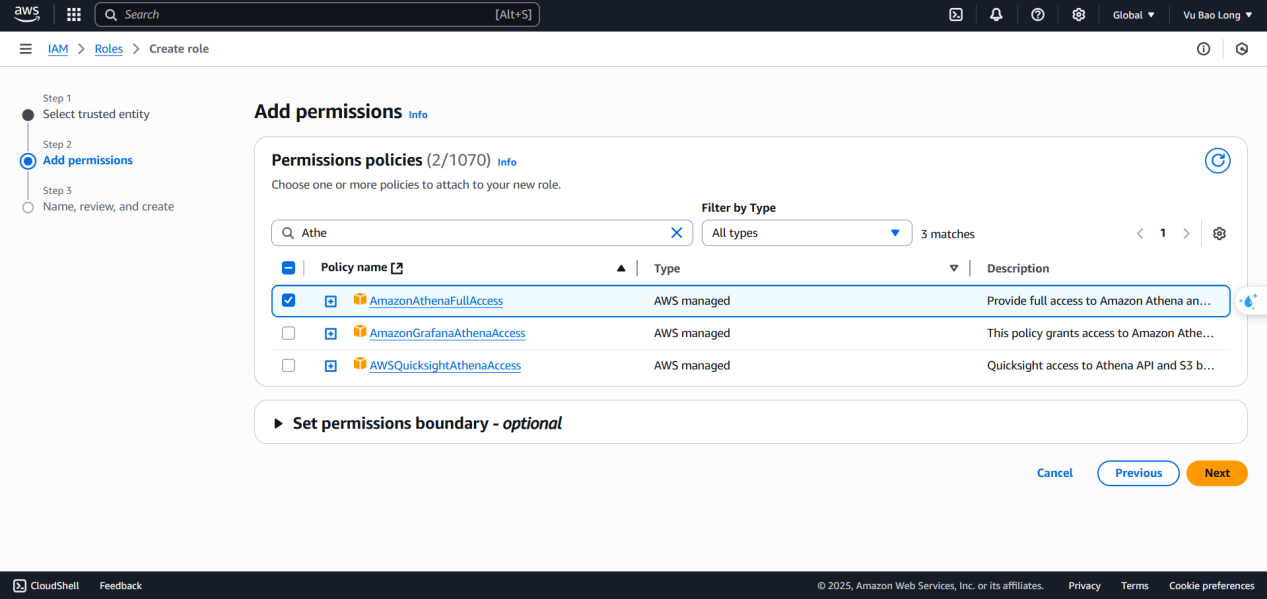Click the 'AWS managed' type of AmazonGrafanaAthenaAccess
Image resolution: width=1267 pixels, height=599 pixels.
(x=692, y=333)
